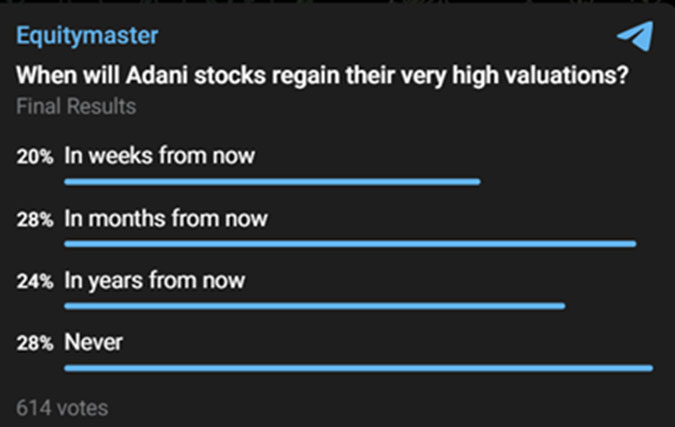The height and width of the screenshot is (427, 675).
Task: Select the 'In months from now' option
Action: (x=166, y=218)
